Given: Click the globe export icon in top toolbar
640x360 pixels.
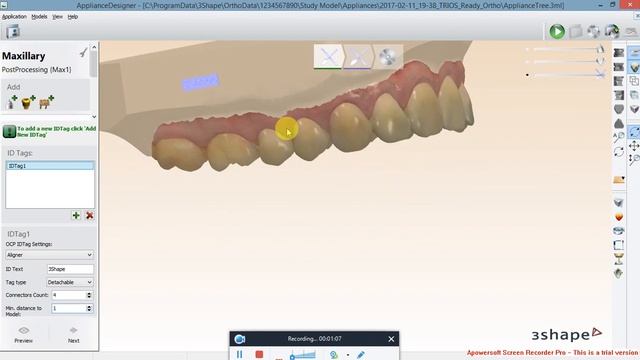Looking at the screenshot, I should (612, 31).
